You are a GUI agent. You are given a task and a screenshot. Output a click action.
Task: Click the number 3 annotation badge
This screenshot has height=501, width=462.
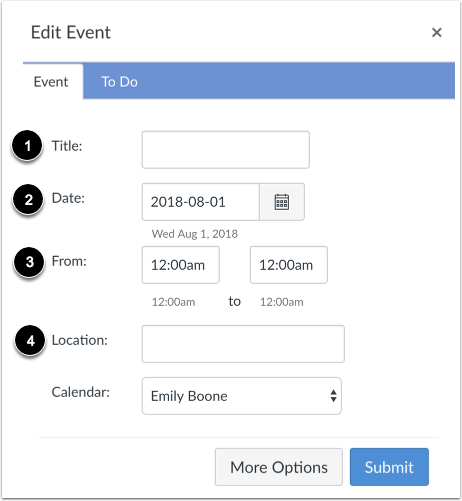(29, 262)
